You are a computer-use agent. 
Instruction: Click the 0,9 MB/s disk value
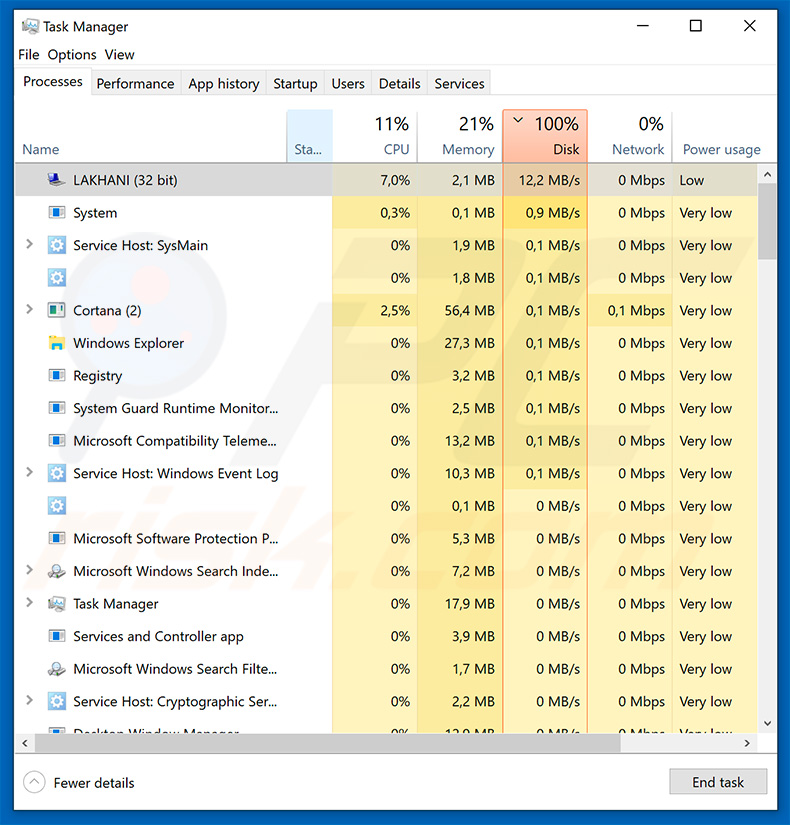click(x=553, y=213)
